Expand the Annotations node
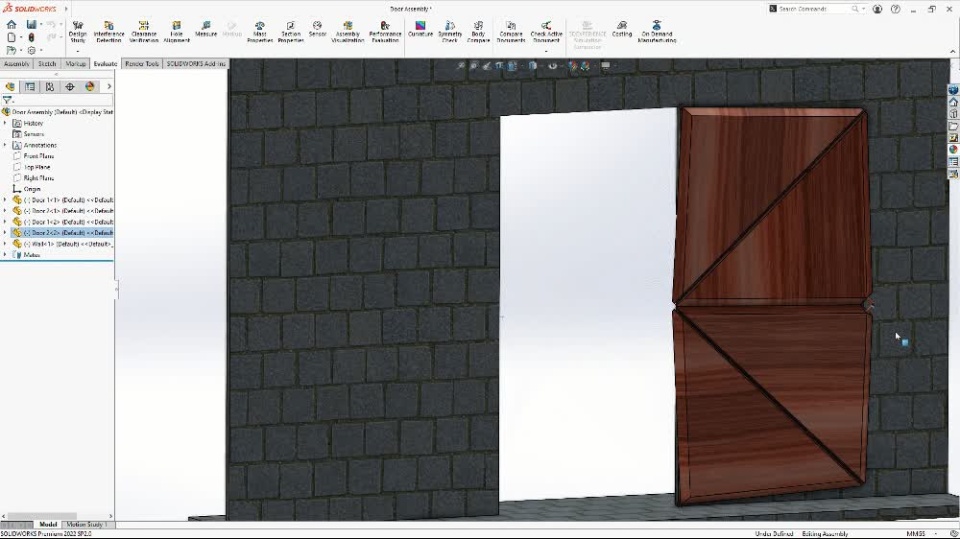Image resolution: width=960 pixels, height=539 pixels. [6, 145]
